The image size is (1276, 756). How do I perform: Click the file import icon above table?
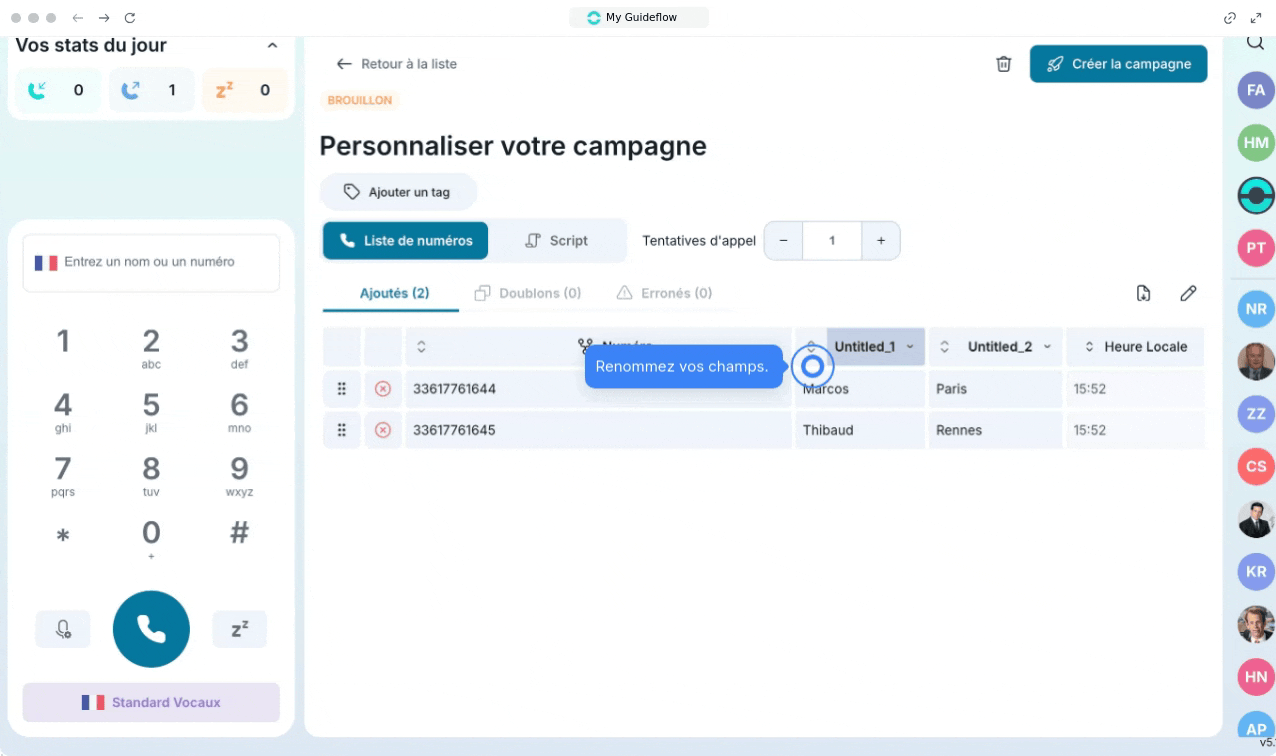1143,293
